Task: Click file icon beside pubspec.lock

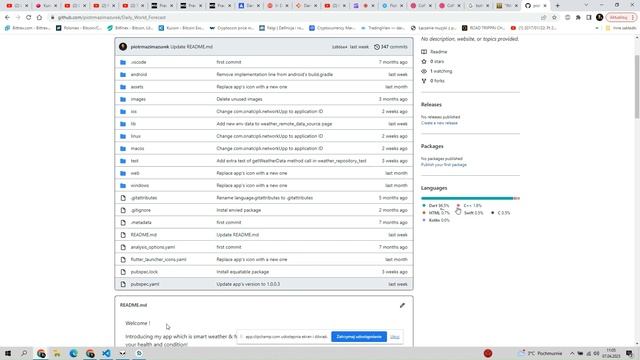Action: pos(123,272)
